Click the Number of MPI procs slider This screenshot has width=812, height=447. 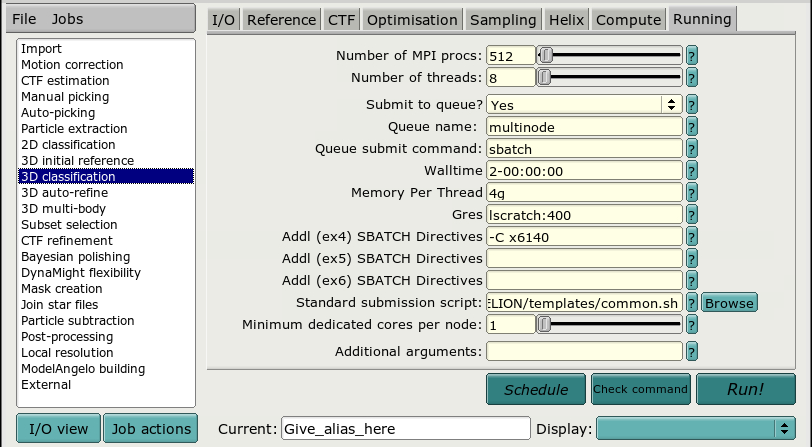click(610, 55)
